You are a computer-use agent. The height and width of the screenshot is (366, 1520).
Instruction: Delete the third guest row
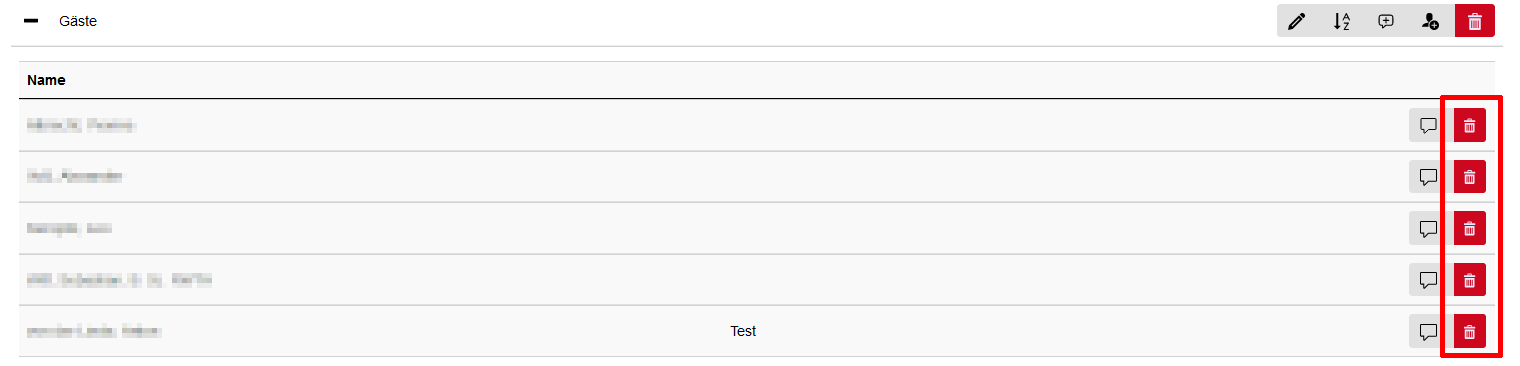pyautogui.click(x=1469, y=228)
